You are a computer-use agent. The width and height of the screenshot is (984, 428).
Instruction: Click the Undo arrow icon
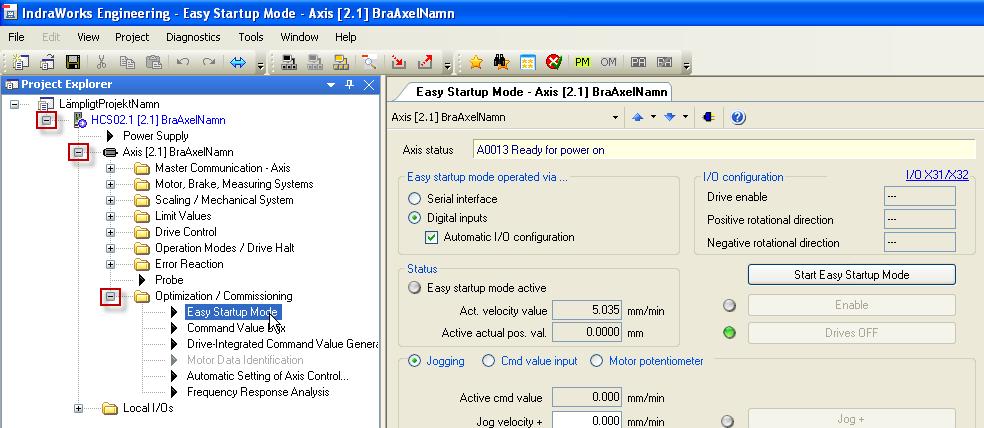point(183,62)
